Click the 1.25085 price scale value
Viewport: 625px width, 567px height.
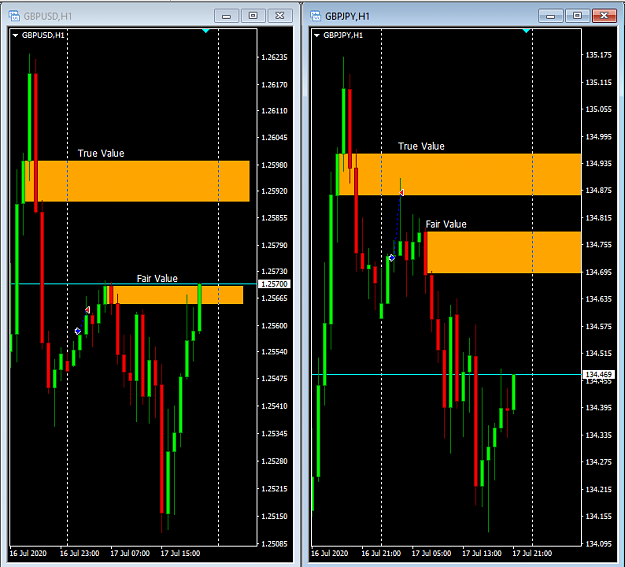(x=274, y=543)
